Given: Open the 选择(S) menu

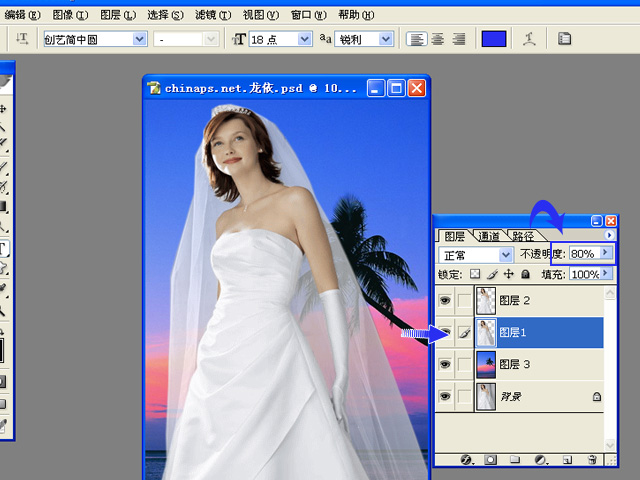Looking at the screenshot, I should point(165,15).
